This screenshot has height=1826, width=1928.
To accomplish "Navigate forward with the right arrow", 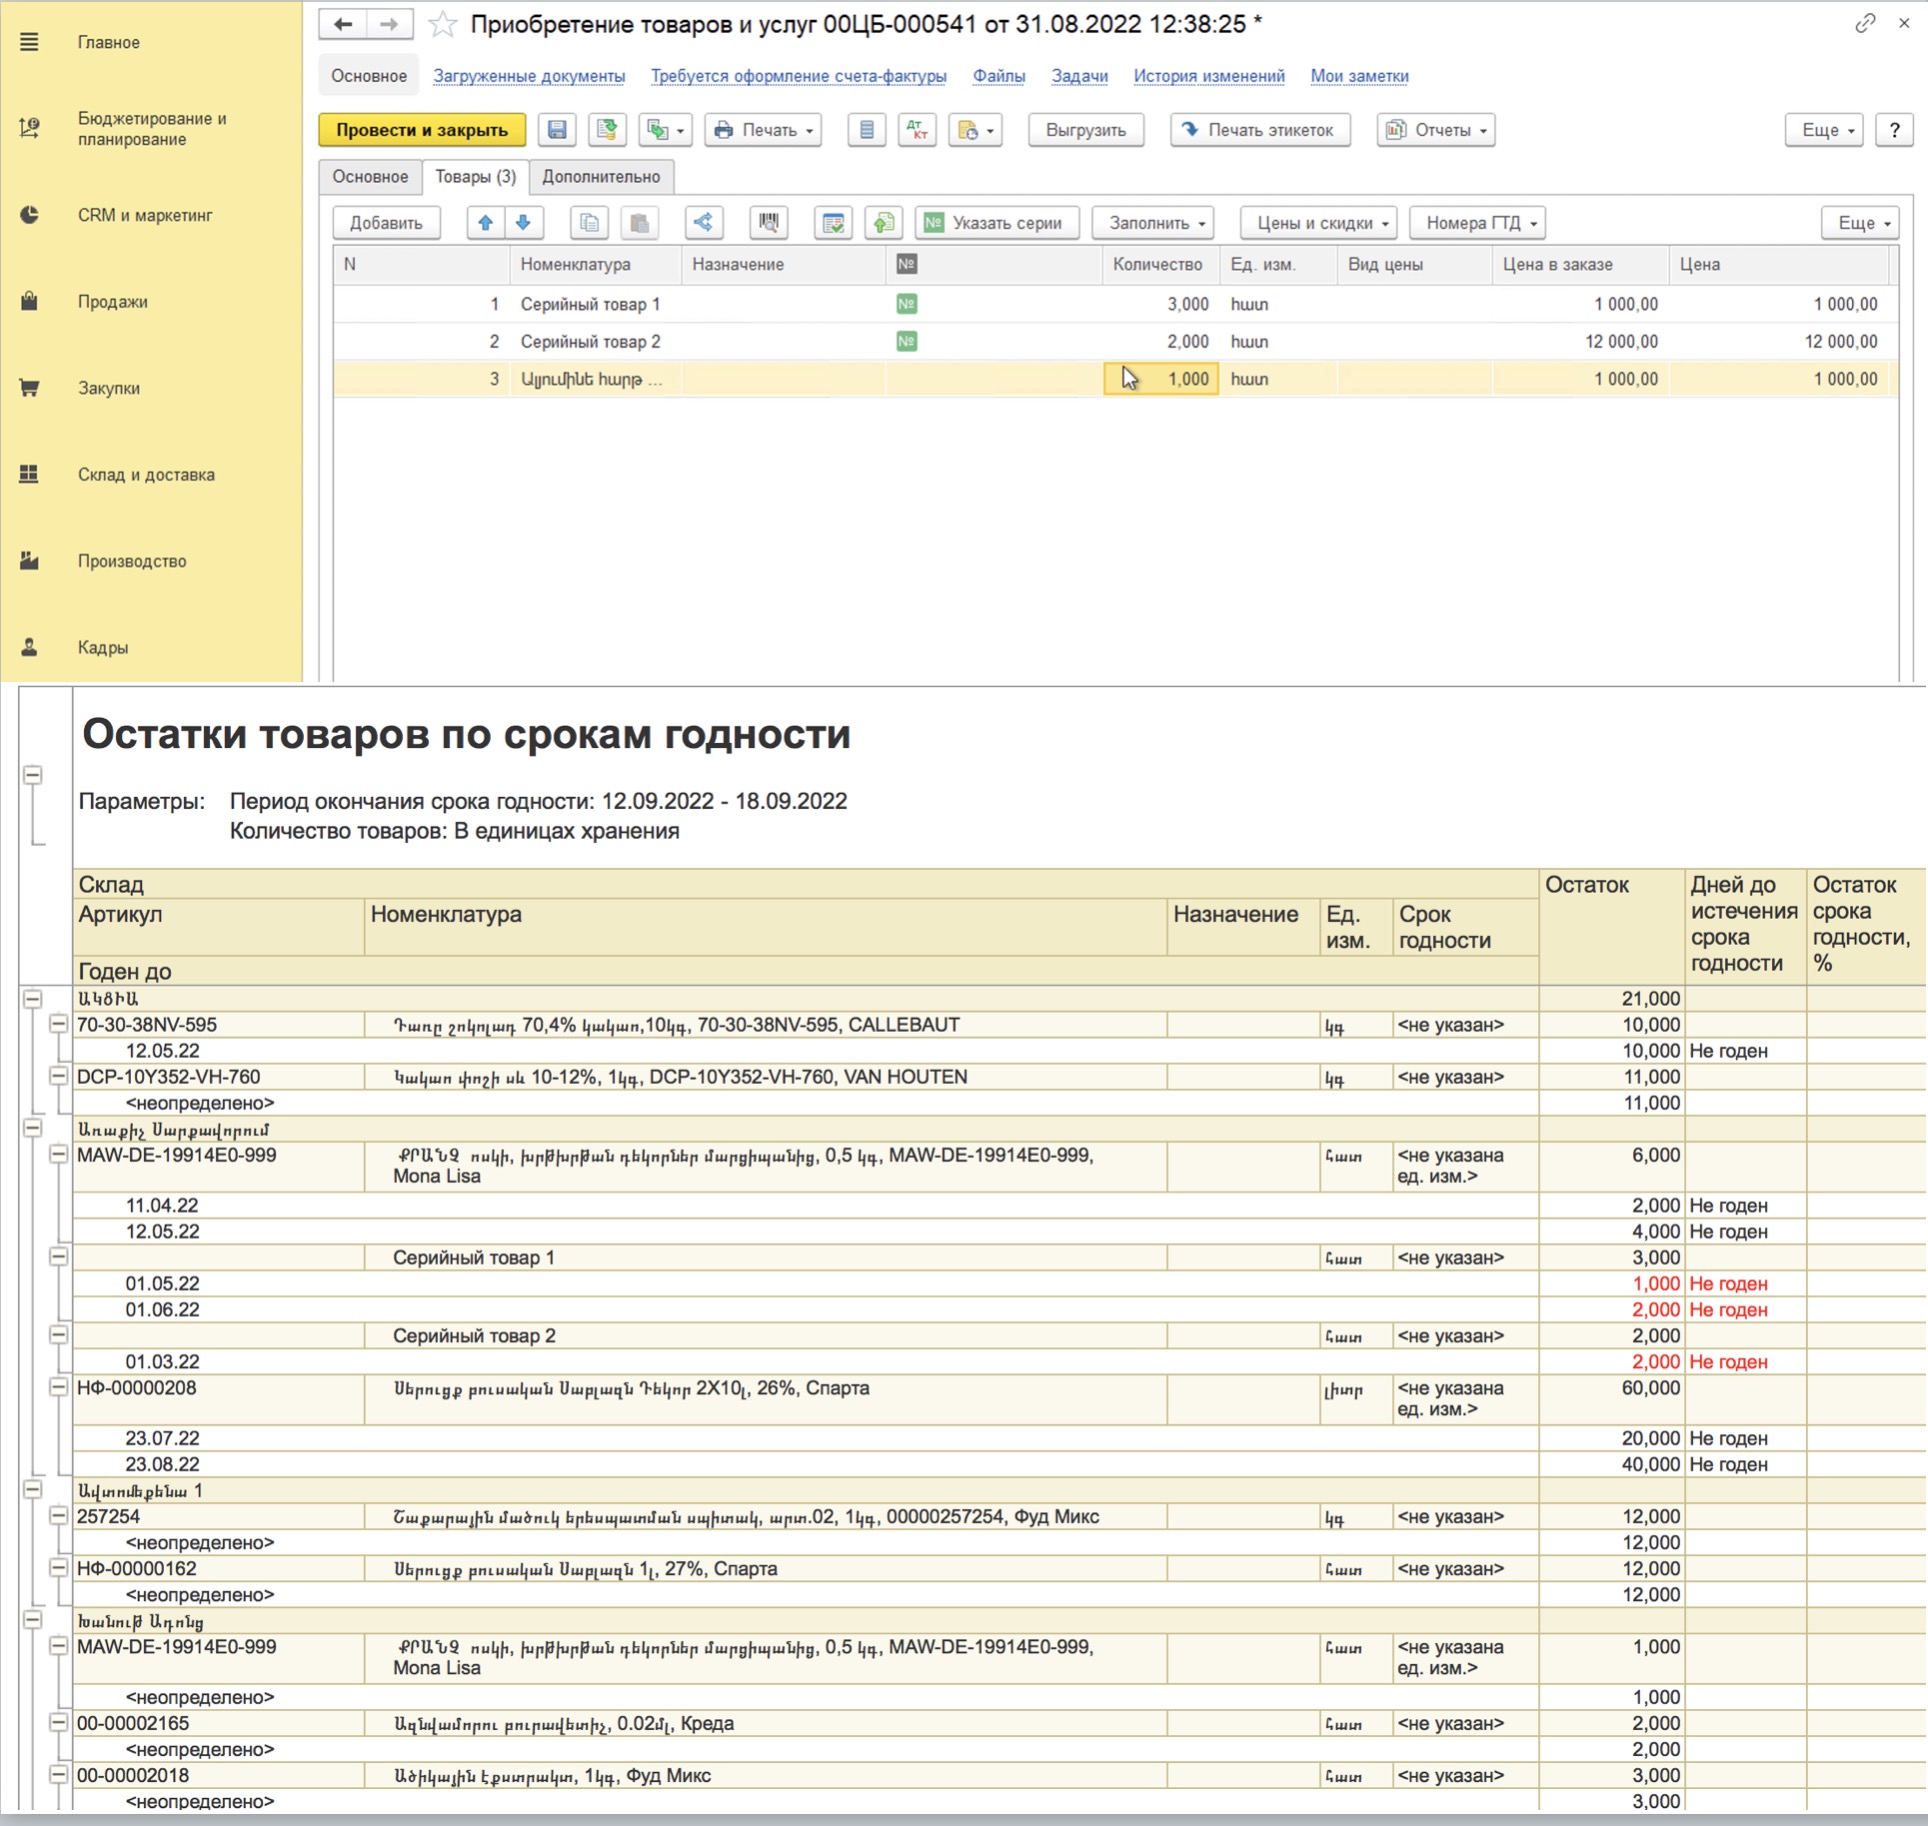I will pyautogui.click(x=390, y=24).
